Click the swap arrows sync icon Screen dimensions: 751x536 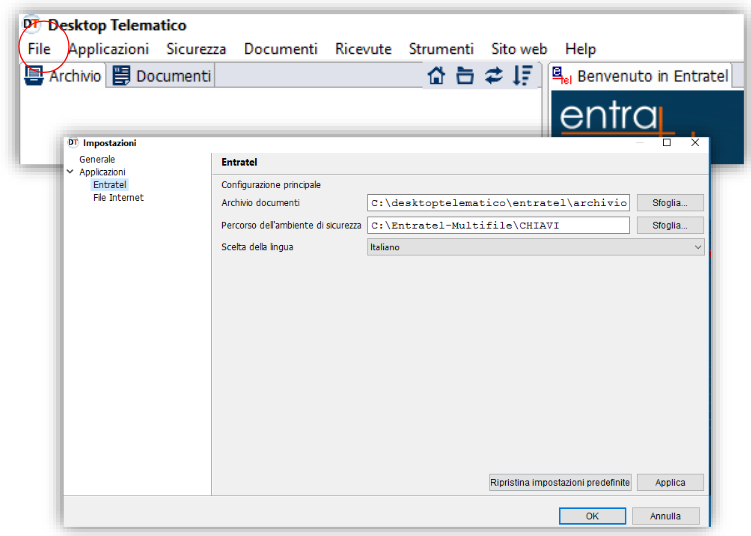[494, 76]
